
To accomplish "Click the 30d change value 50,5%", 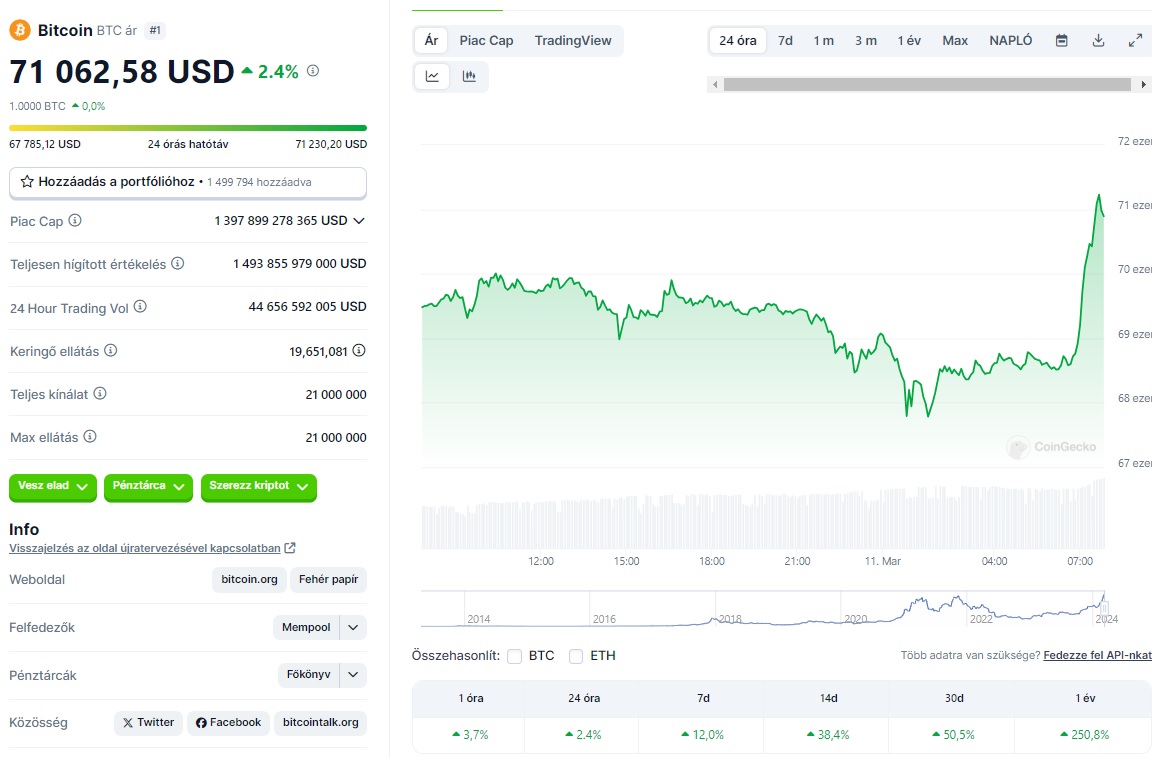I will coord(954,734).
